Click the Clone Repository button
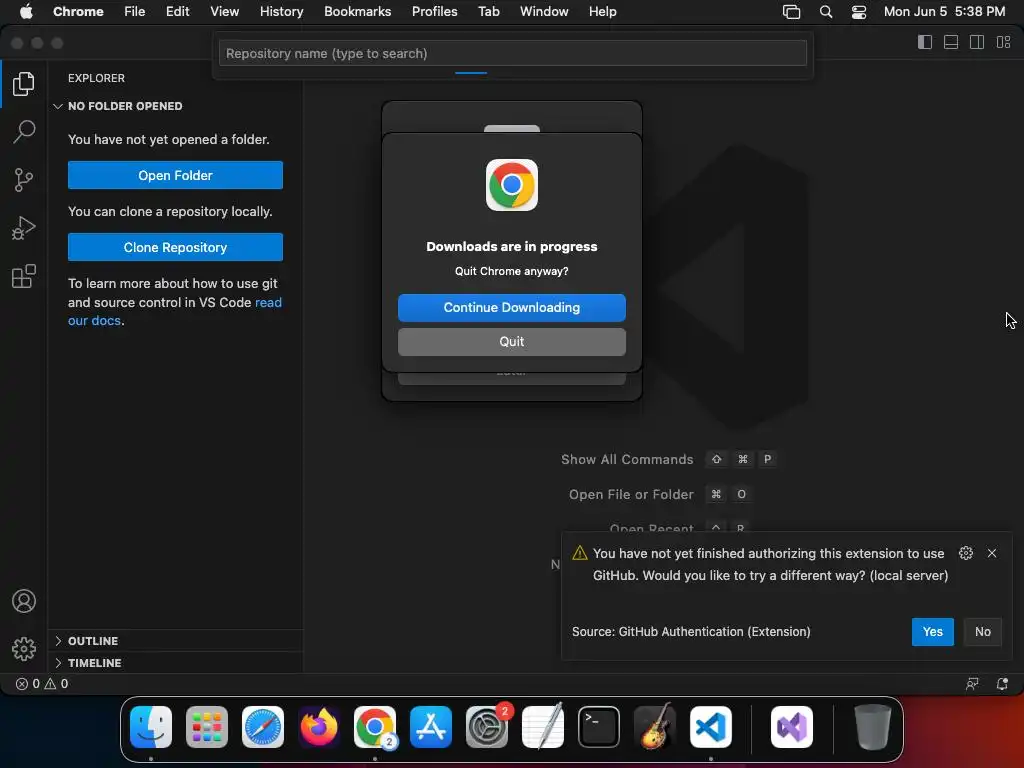 click(x=175, y=247)
